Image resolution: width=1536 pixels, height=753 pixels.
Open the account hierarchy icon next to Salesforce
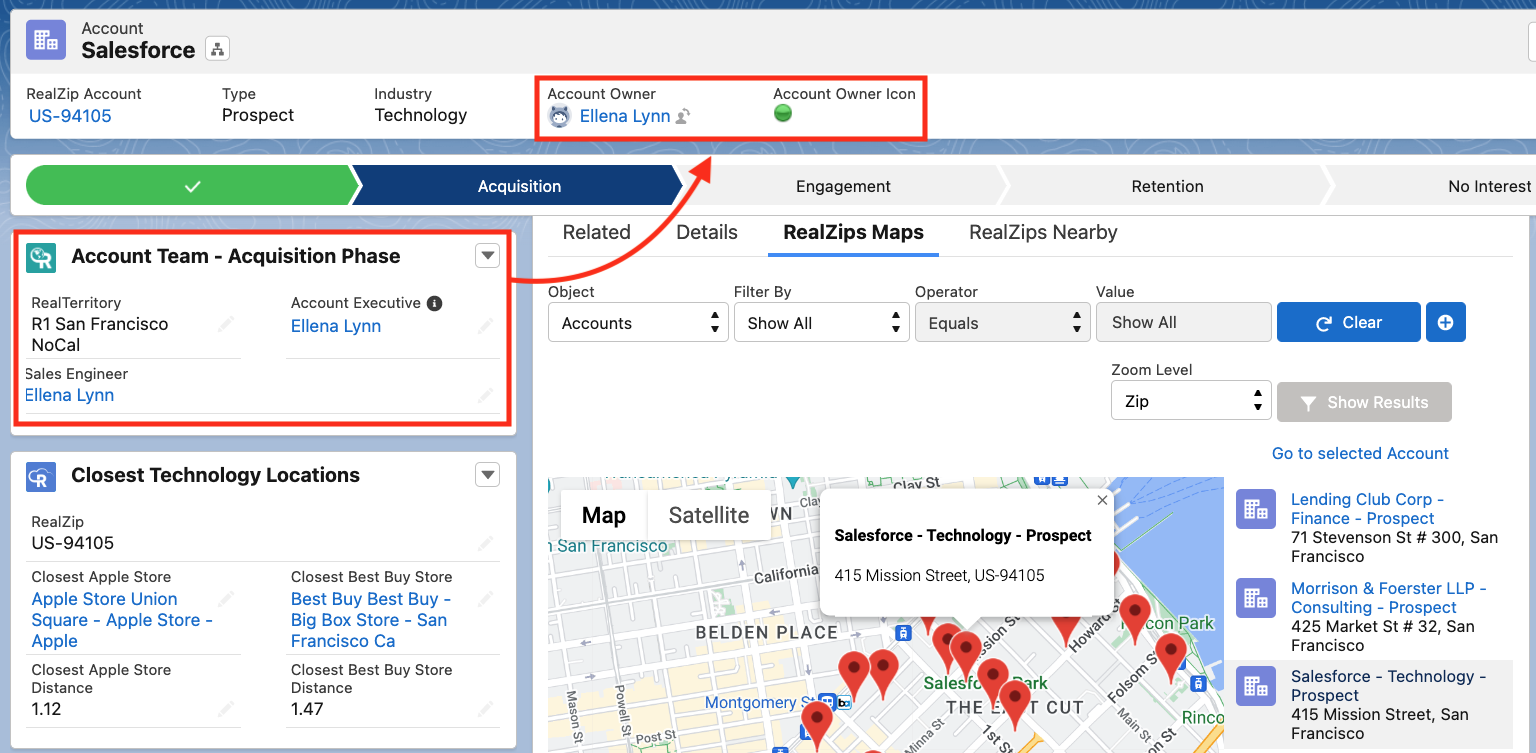click(x=217, y=49)
